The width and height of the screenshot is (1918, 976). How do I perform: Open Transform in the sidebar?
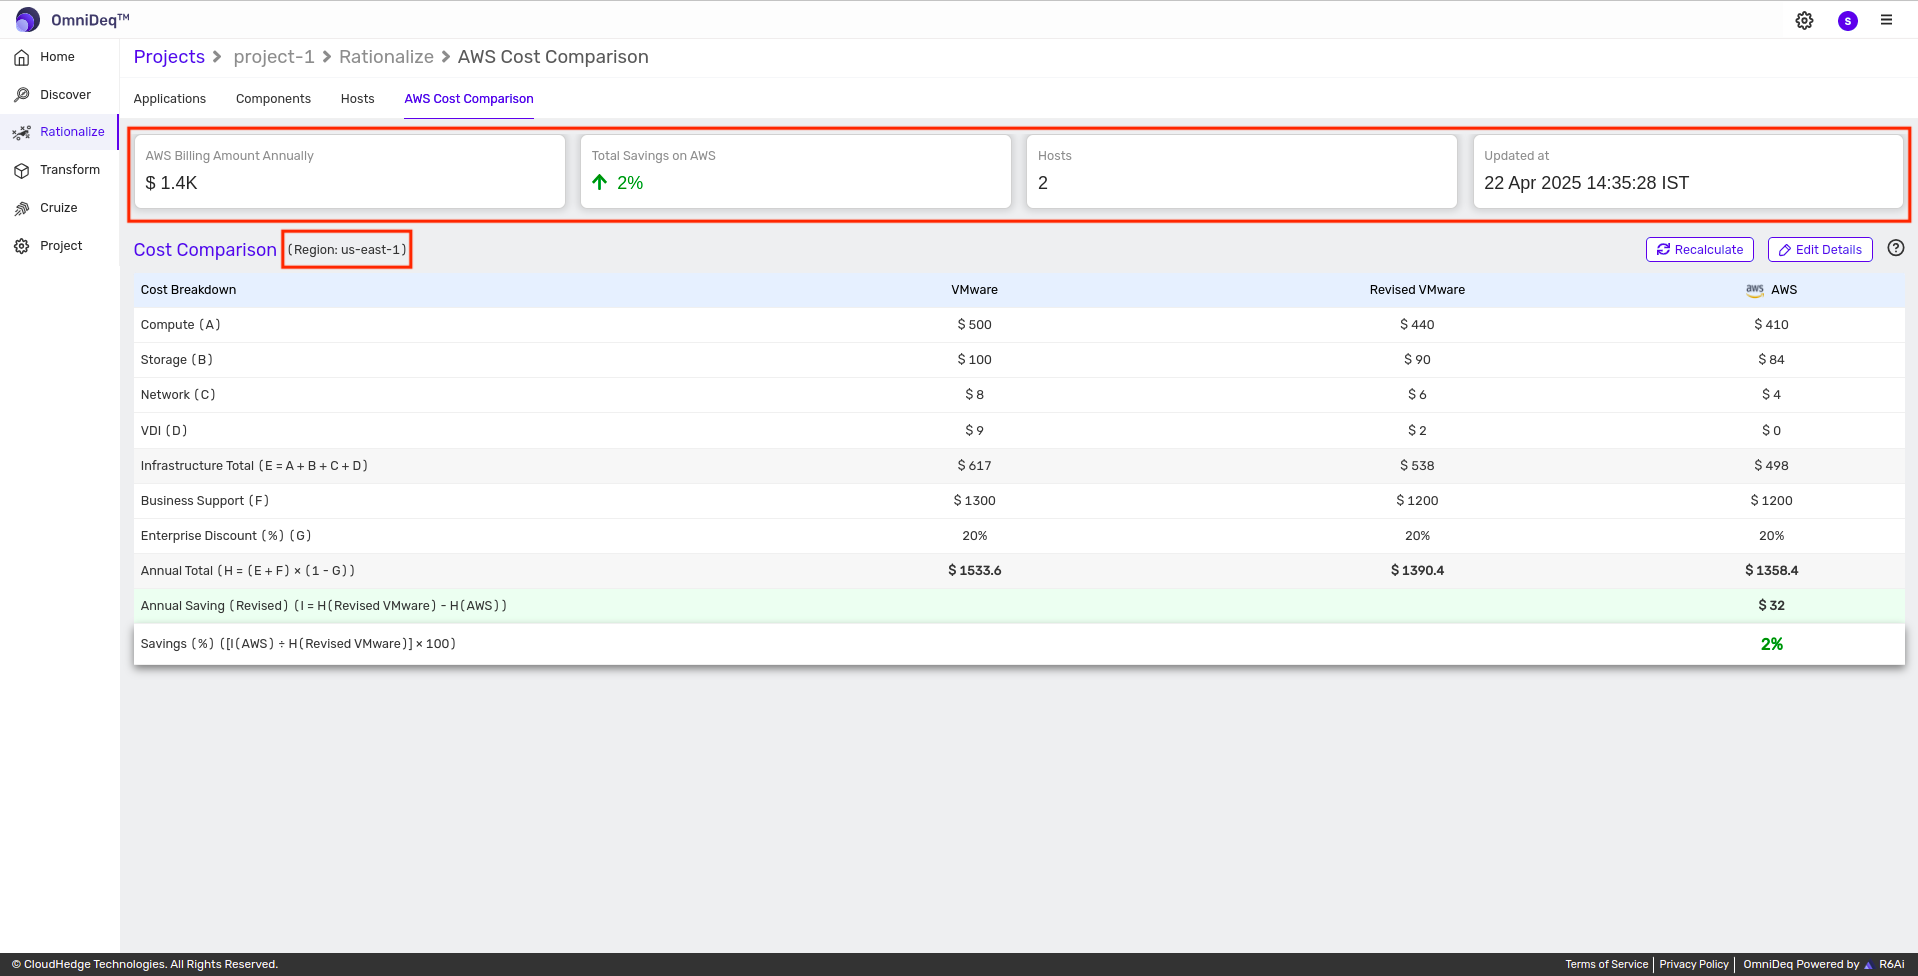(x=69, y=170)
